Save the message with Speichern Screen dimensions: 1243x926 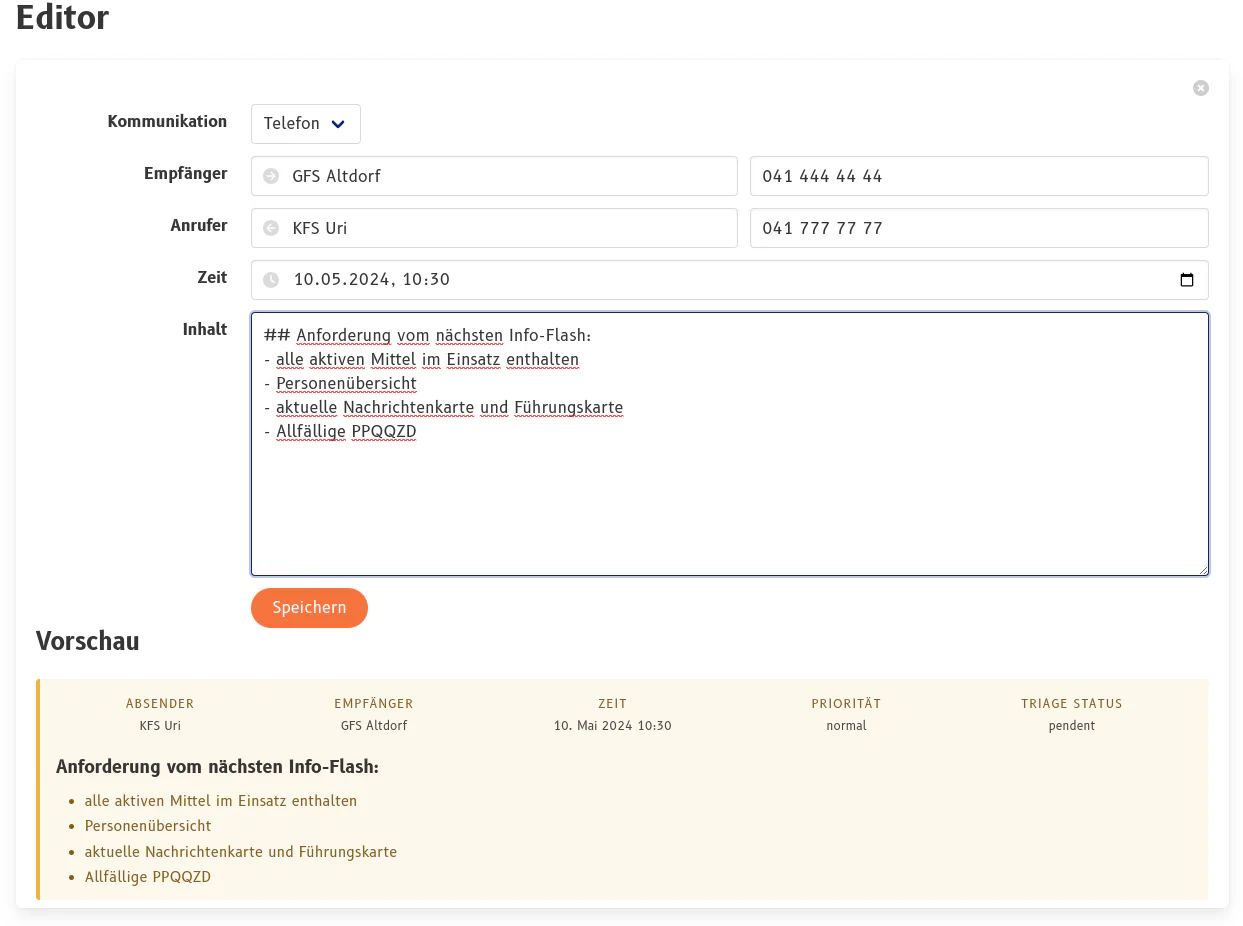tap(309, 608)
